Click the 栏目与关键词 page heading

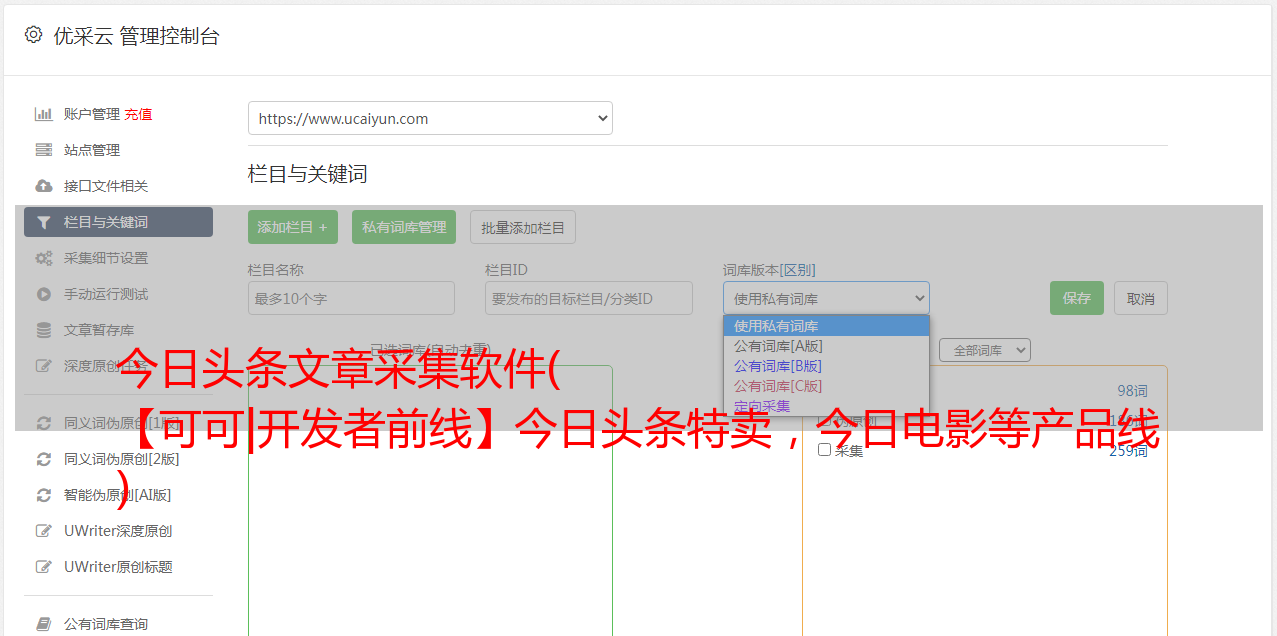point(308,174)
